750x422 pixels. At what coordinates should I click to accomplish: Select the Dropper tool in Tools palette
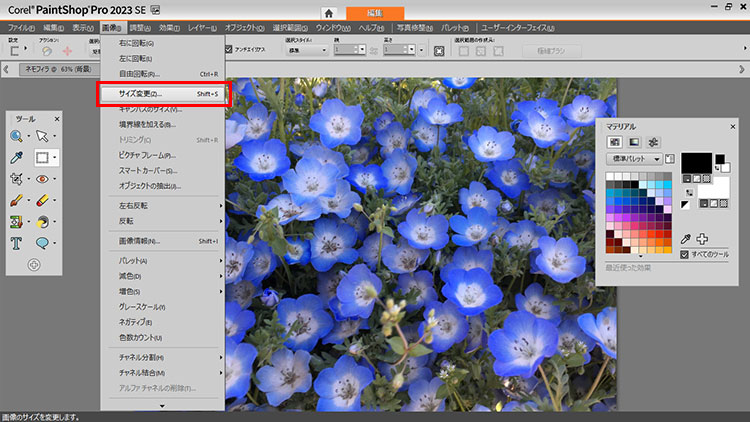(x=17, y=158)
